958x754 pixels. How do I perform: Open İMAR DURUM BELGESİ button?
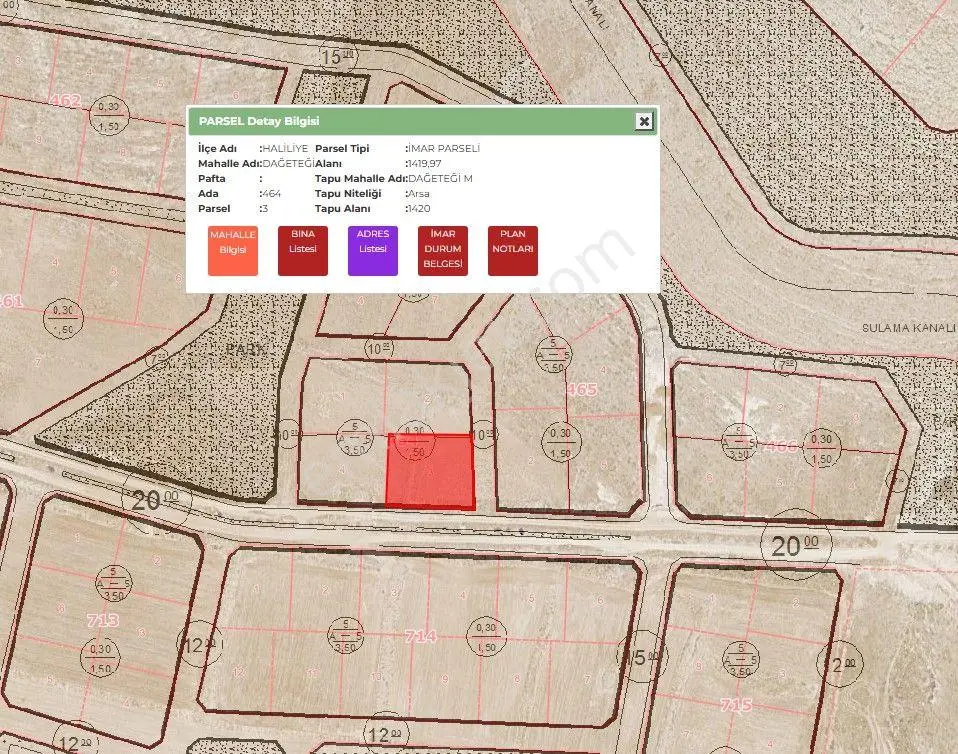pyautogui.click(x=443, y=251)
